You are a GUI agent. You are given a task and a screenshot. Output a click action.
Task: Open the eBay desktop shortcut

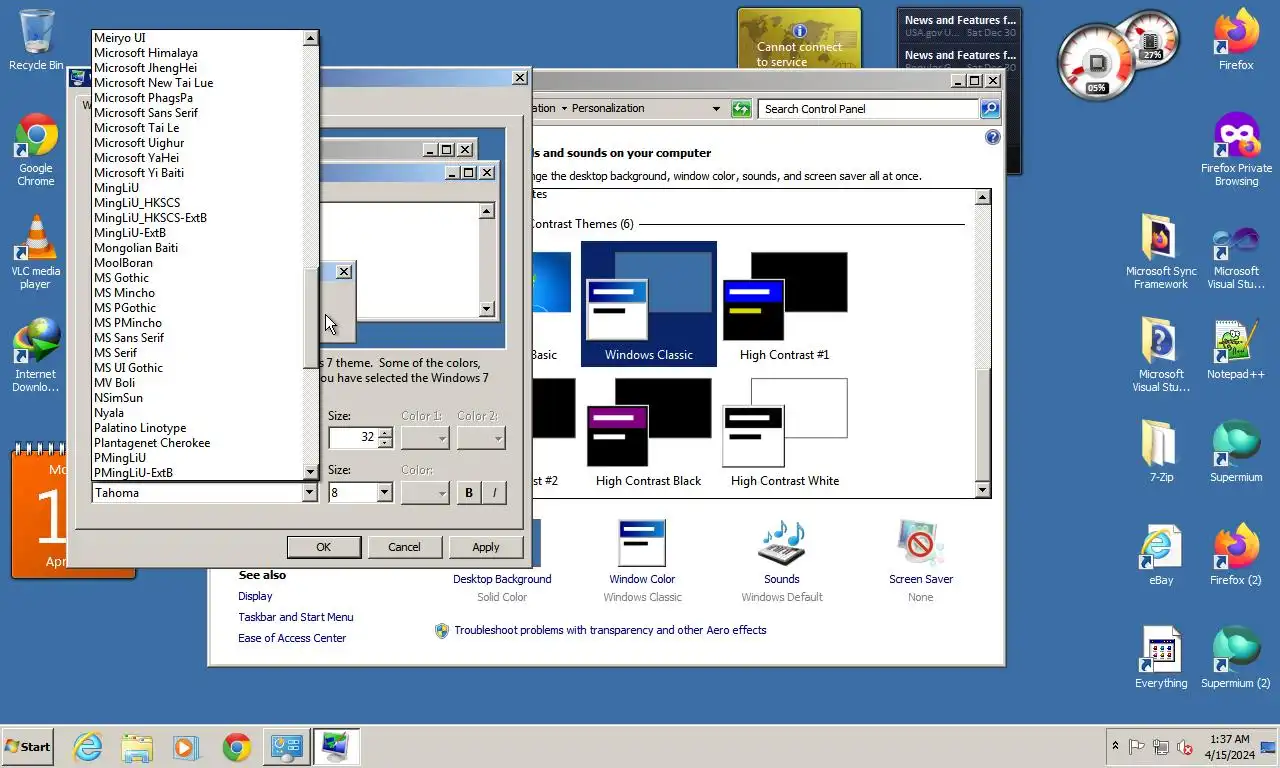(x=1161, y=555)
